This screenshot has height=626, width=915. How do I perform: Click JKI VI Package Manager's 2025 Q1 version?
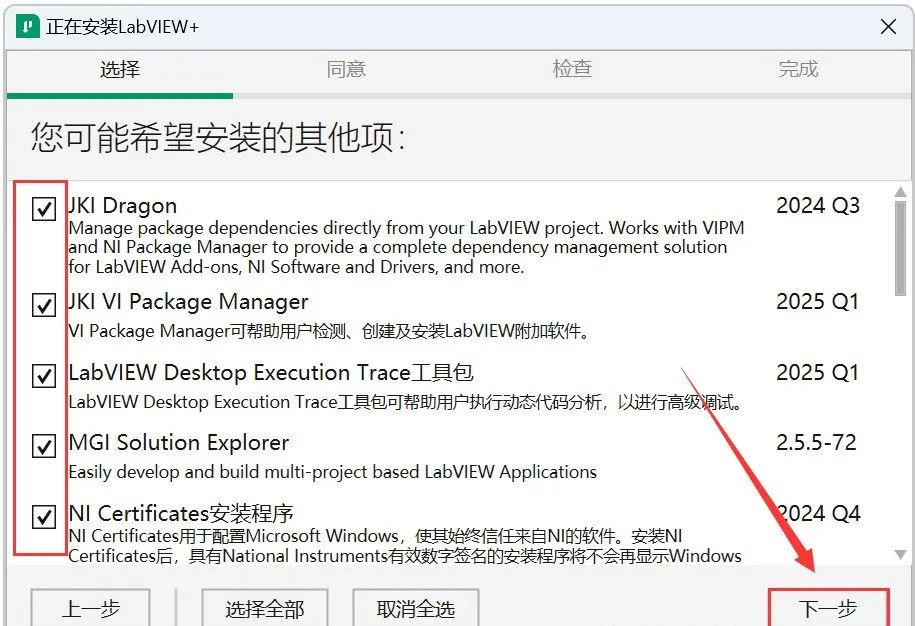tap(817, 302)
